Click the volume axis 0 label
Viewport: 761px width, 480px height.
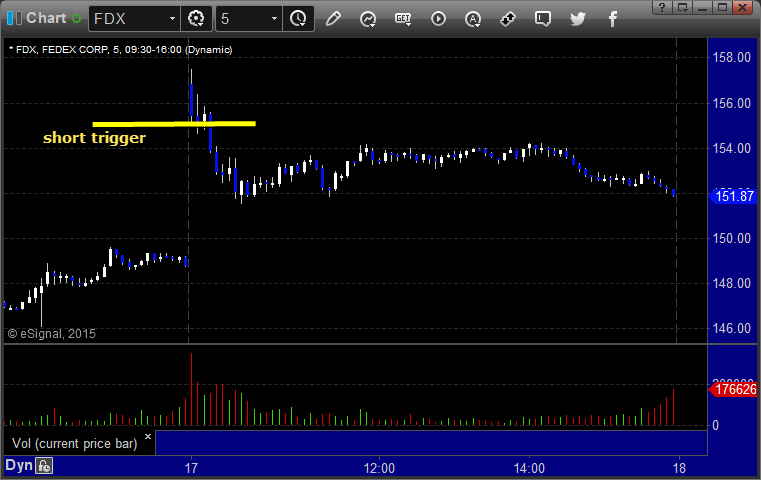click(x=715, y=426)
